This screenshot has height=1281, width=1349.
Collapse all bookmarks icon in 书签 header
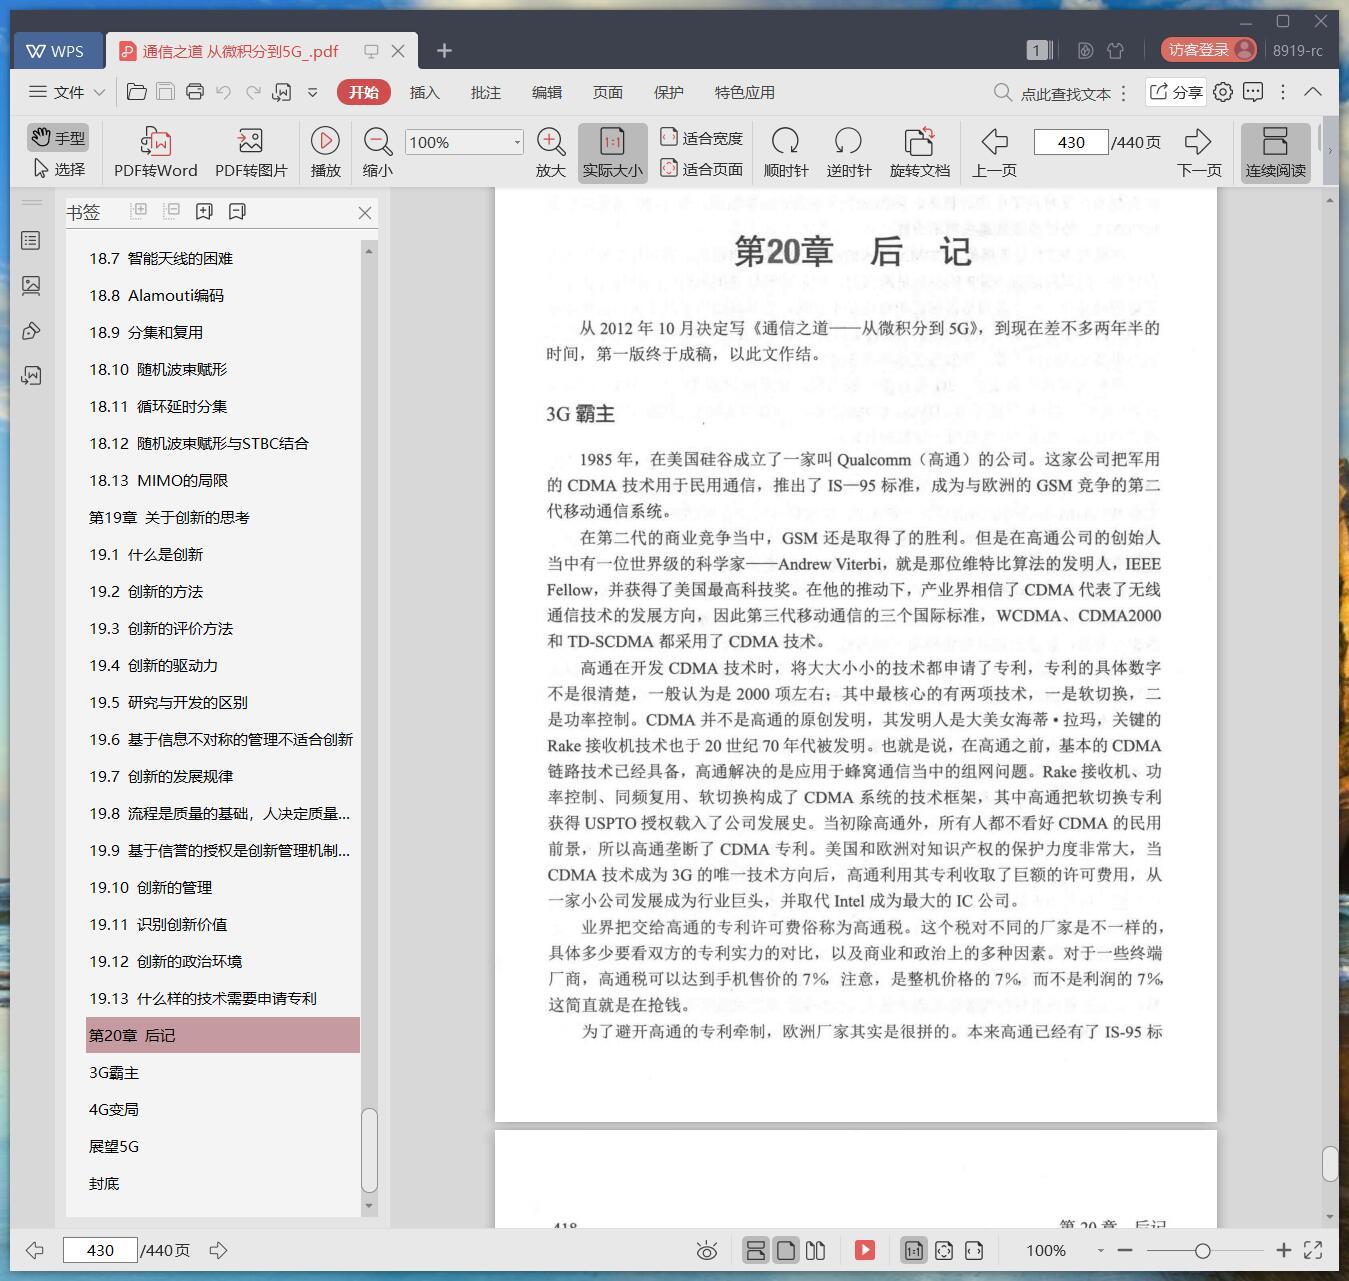tap(171, 211)
